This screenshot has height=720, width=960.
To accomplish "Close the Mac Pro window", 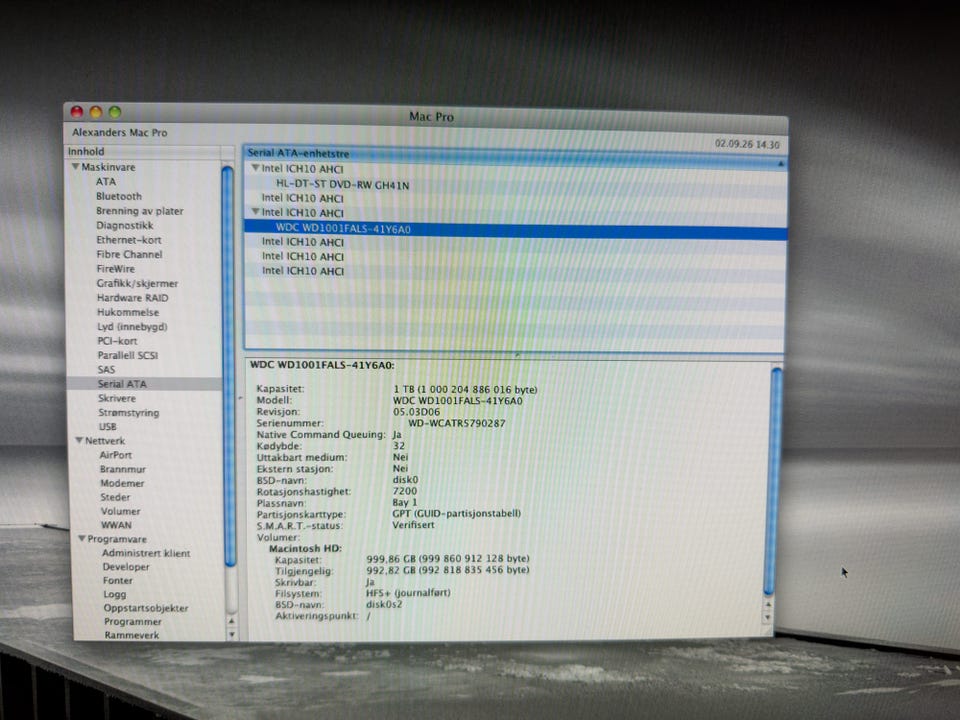I will coord(77,111).
